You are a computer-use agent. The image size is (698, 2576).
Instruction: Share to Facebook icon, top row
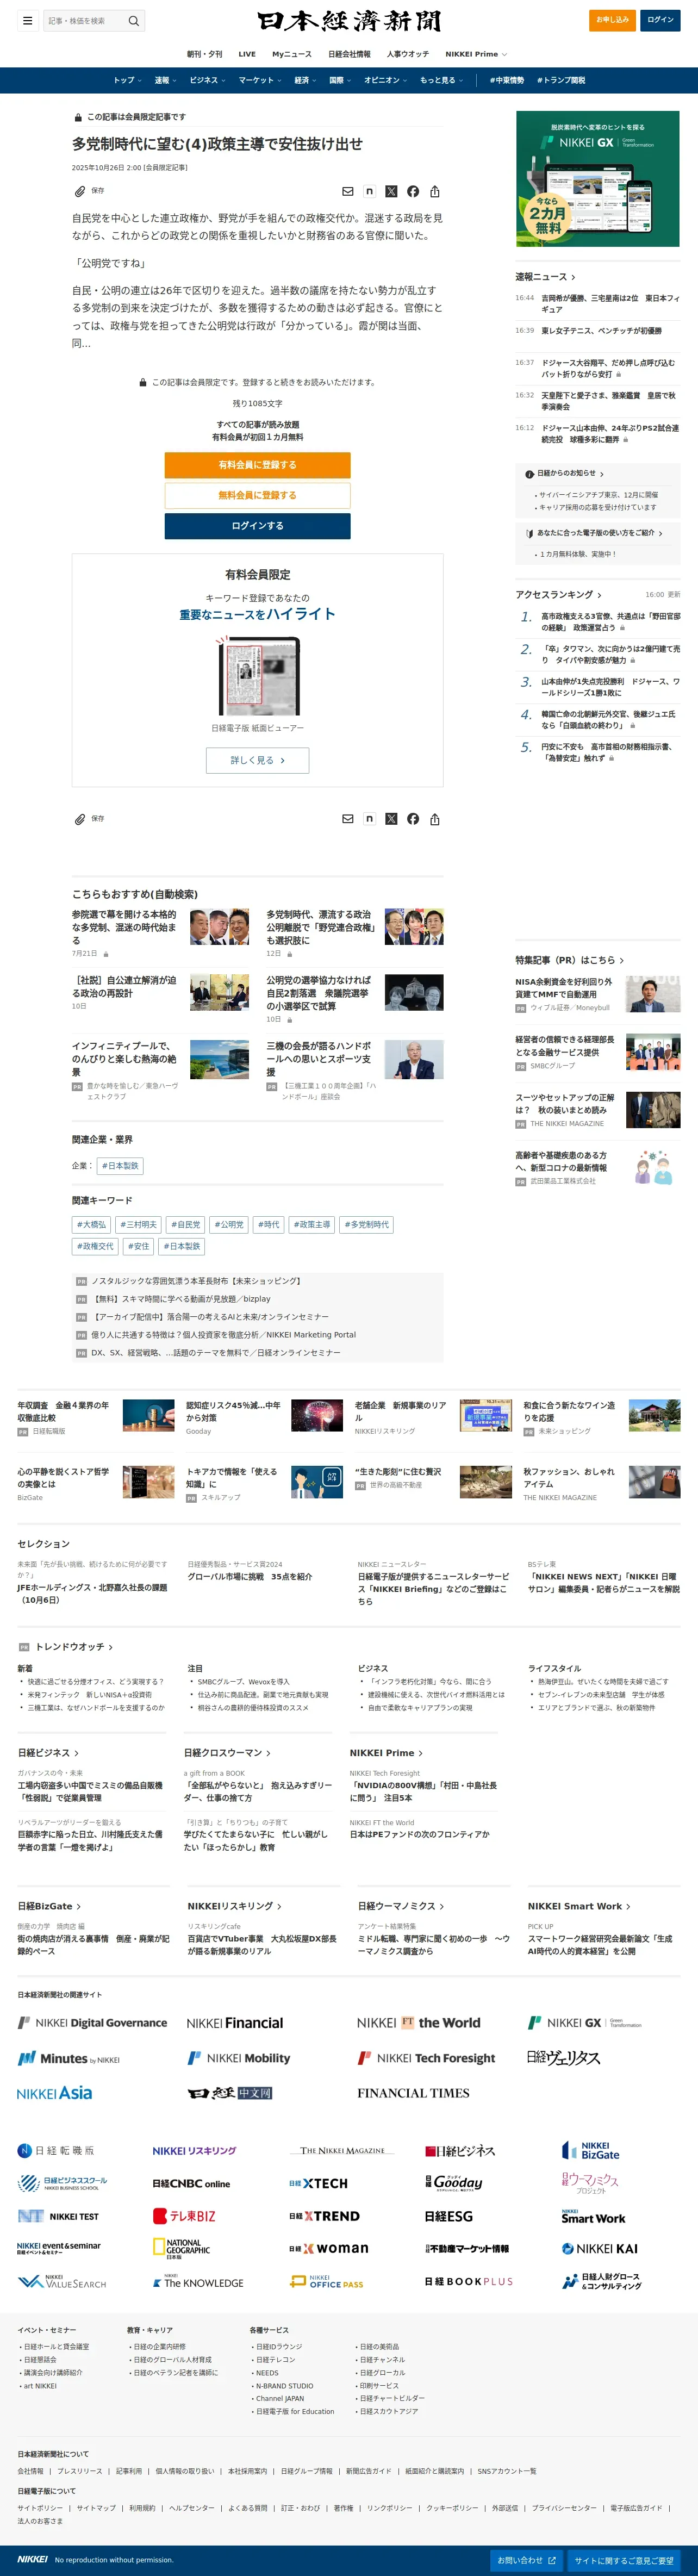[x=413, y=191]
